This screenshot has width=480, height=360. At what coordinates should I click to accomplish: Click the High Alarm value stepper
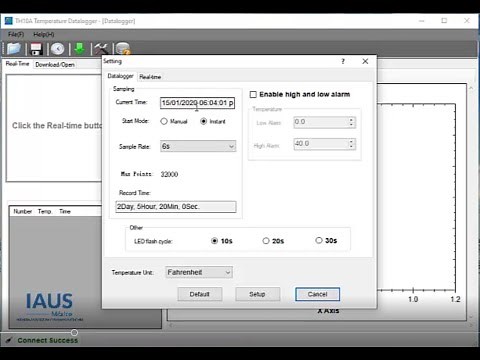[351, 144]
